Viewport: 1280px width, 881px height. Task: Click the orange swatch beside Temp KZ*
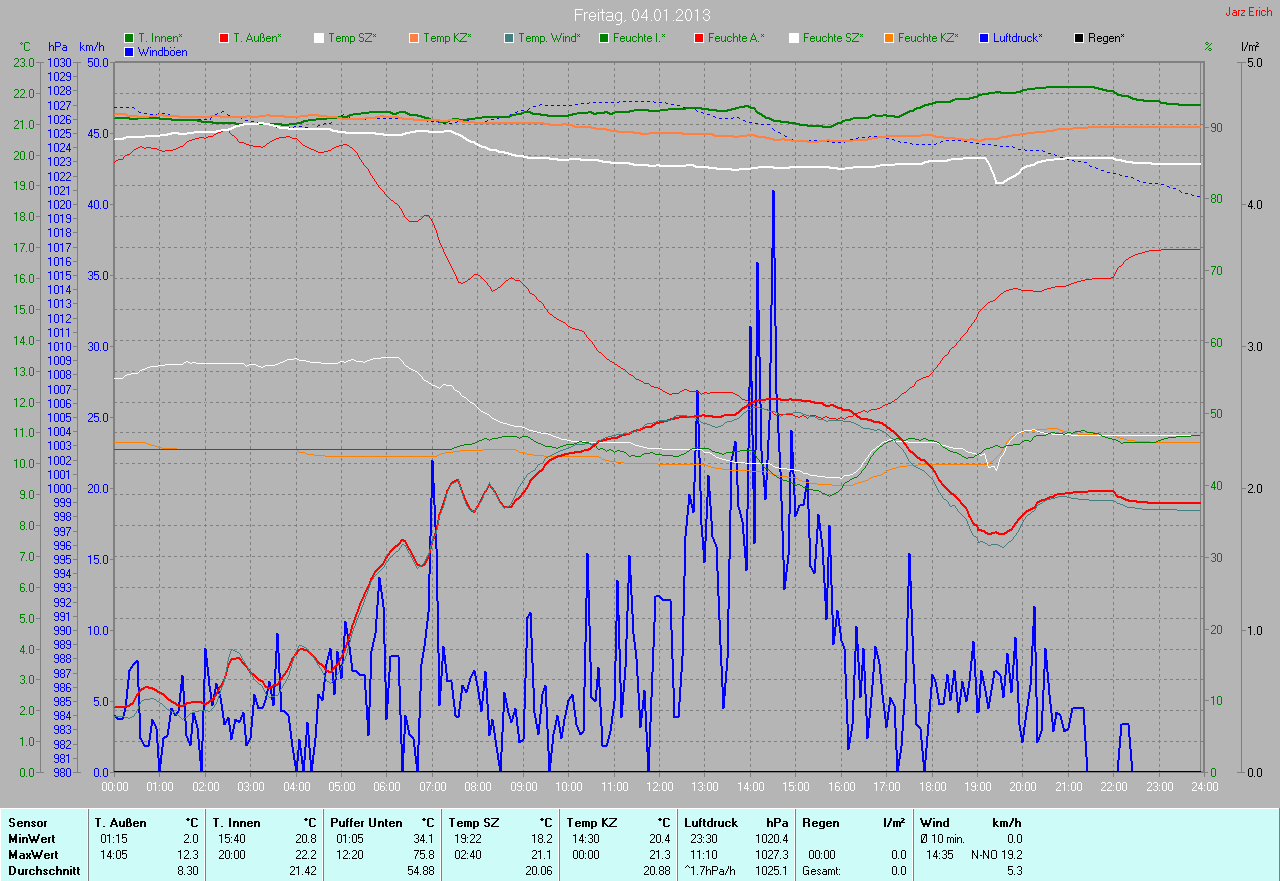414,38
